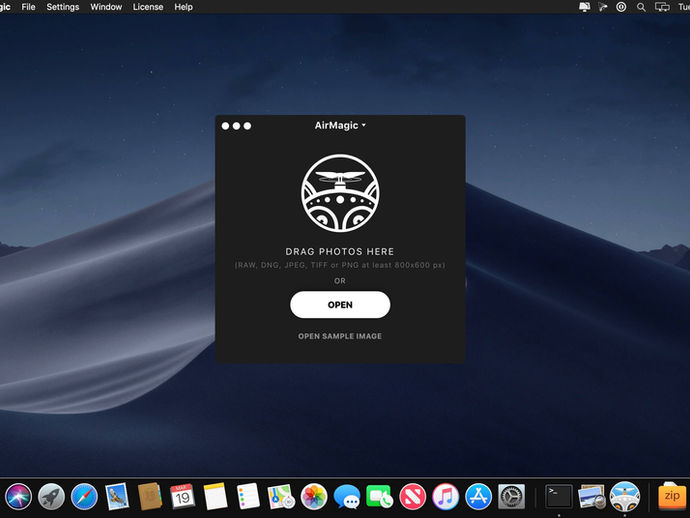690x518 pixels.
Task: Click the screen mirroring displays icon
Action: point(662,7)
